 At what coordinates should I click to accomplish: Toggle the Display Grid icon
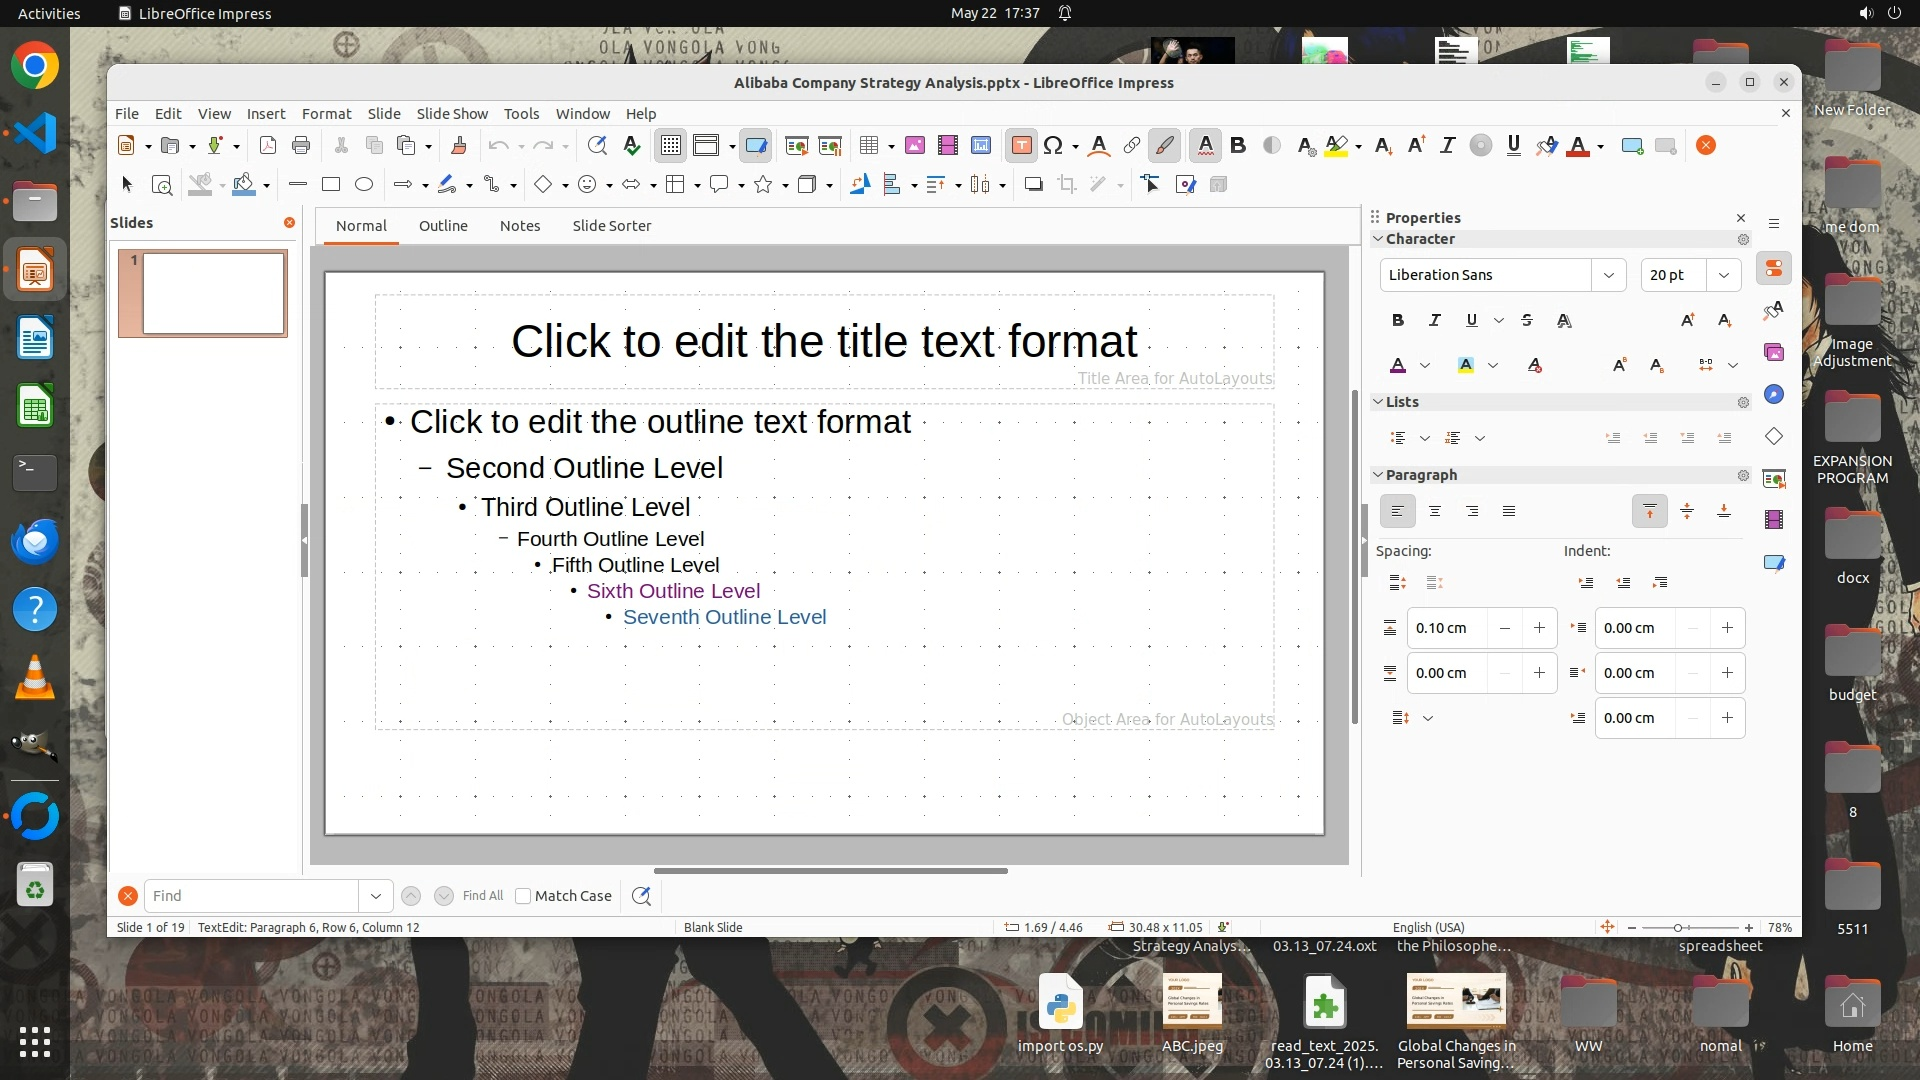click(x=670, y=146)
